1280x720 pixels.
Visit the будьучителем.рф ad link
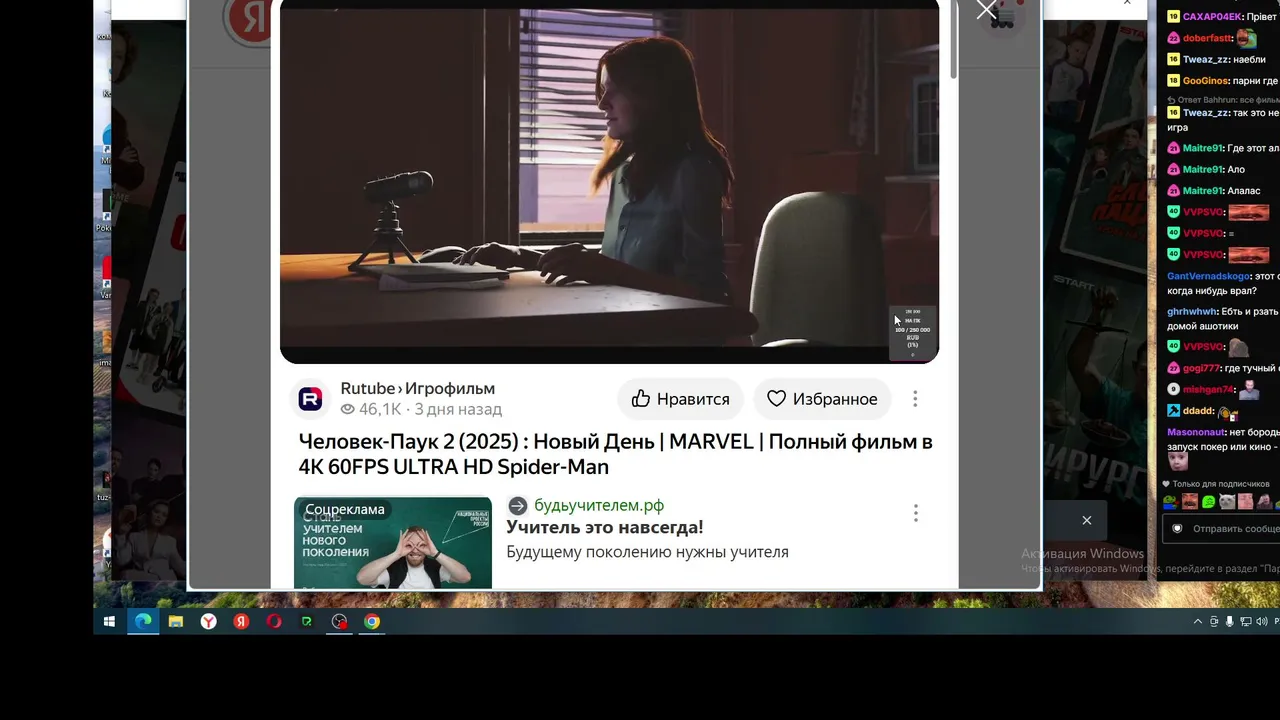click(599, 505)
